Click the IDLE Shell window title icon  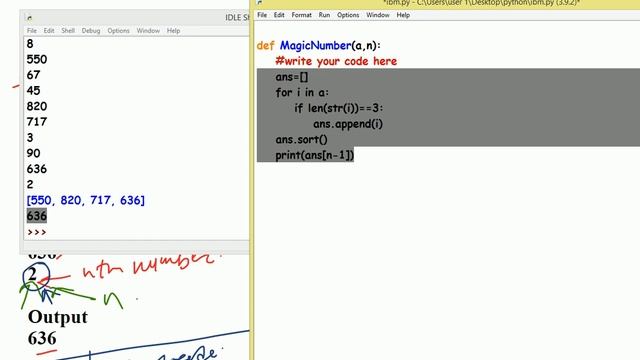point(29,18)
